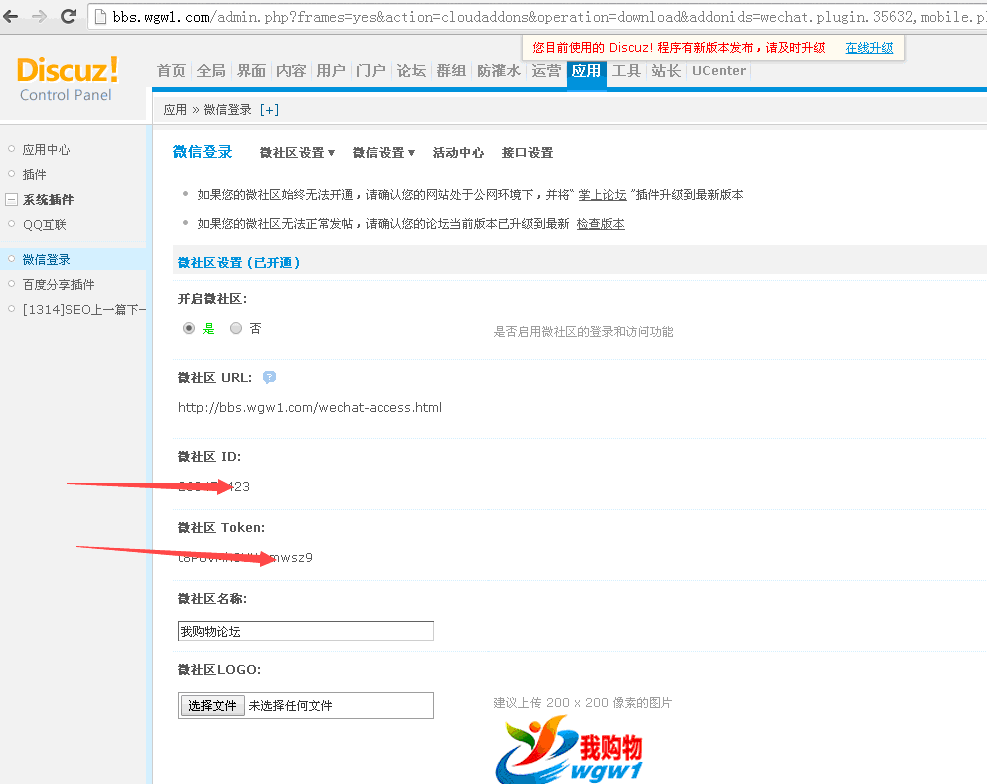Open the 论坛 top menu
This screenshot has height=784, width=987.
click(411, 71)
